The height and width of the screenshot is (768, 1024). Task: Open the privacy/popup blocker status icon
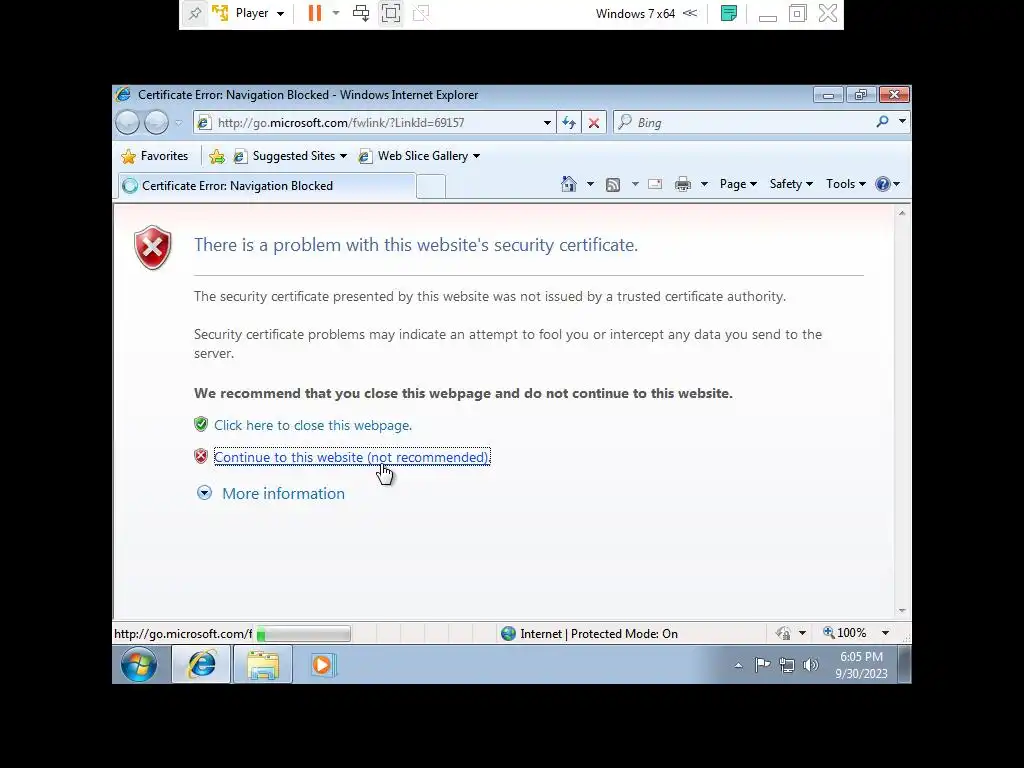pyautogui.click(x=784, y=633)
